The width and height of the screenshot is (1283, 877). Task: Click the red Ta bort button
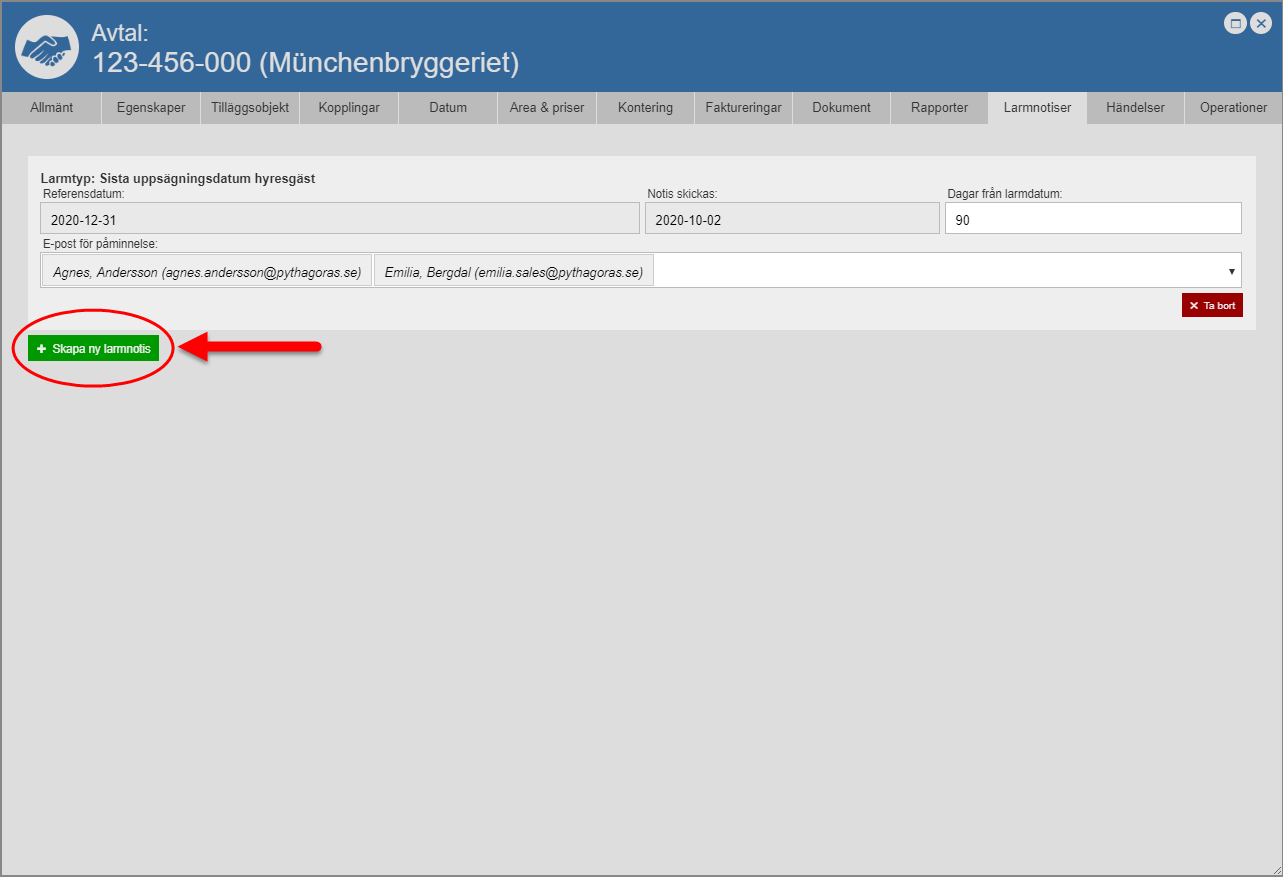tap(1212, 306)
